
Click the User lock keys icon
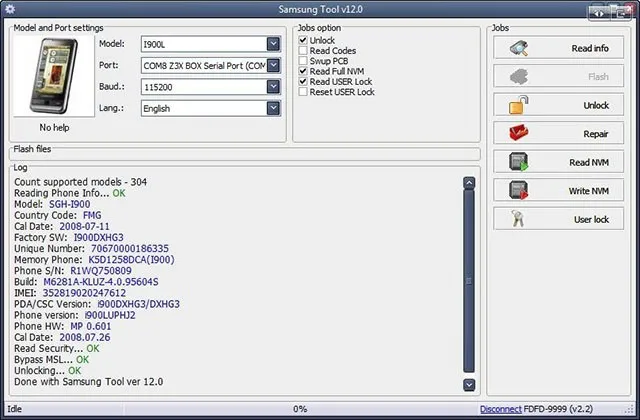[x=518, y=219]
